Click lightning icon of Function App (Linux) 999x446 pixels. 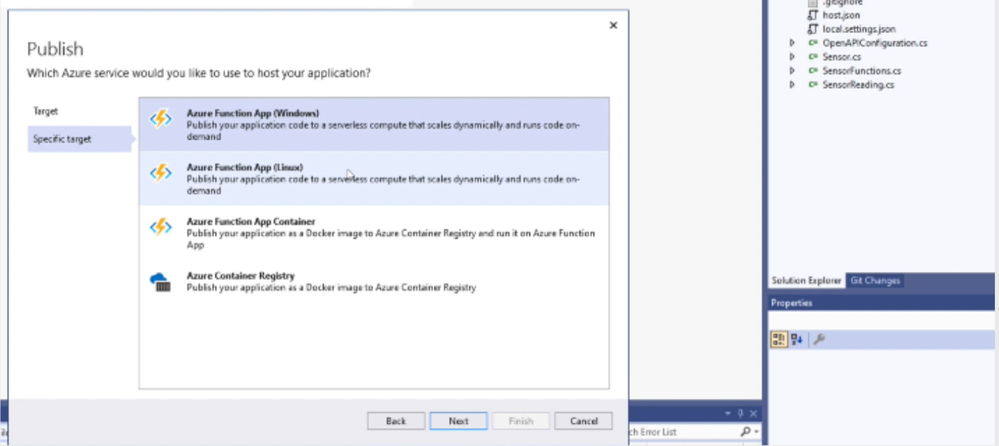161,173
